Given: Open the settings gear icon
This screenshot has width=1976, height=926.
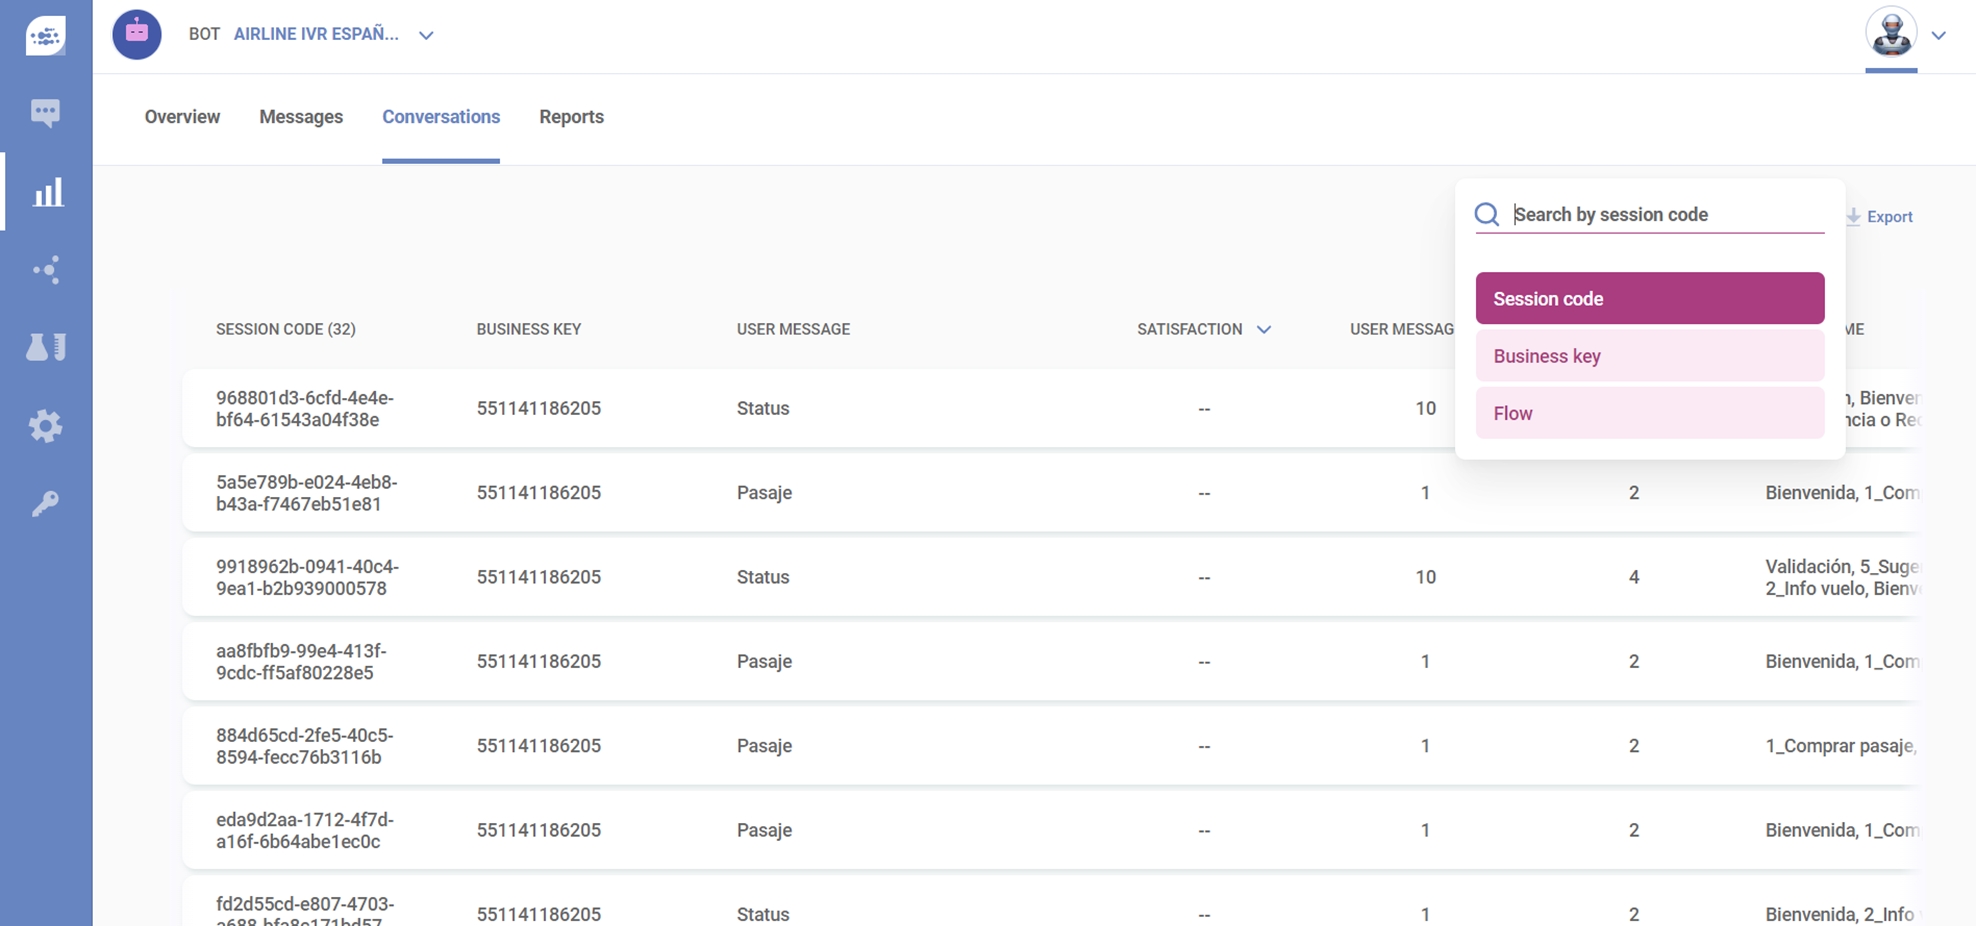Looking at the screenshot, I should pyautogui.click(x=45, y=426).
